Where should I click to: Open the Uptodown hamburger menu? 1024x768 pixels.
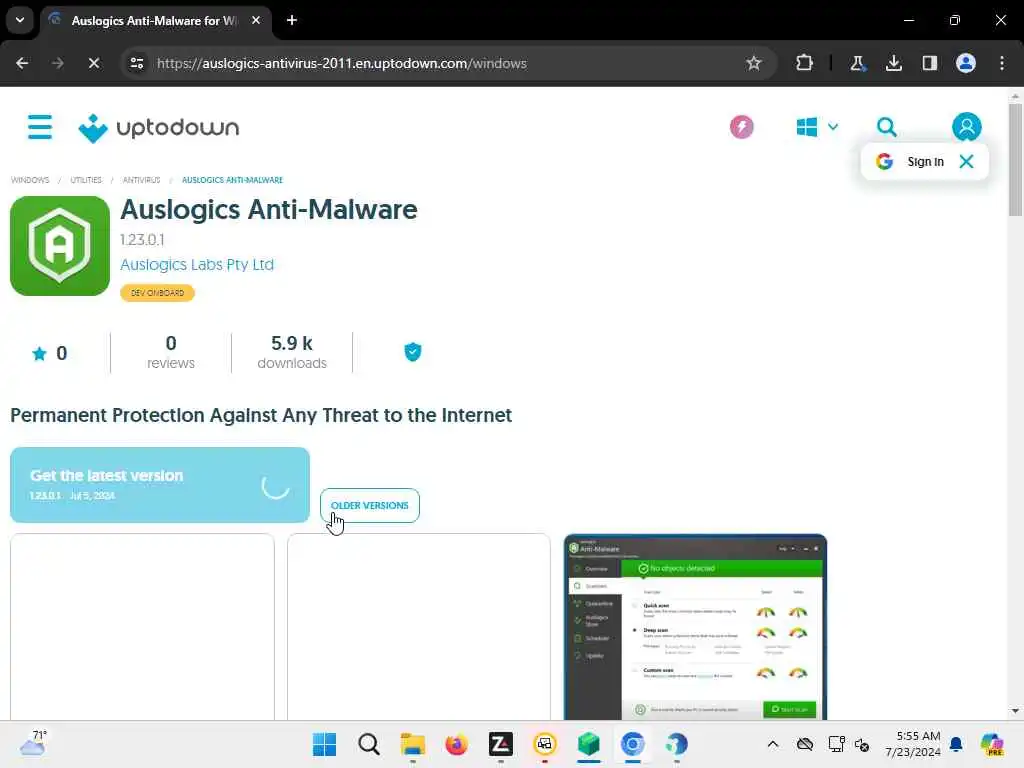pos(40,127)
